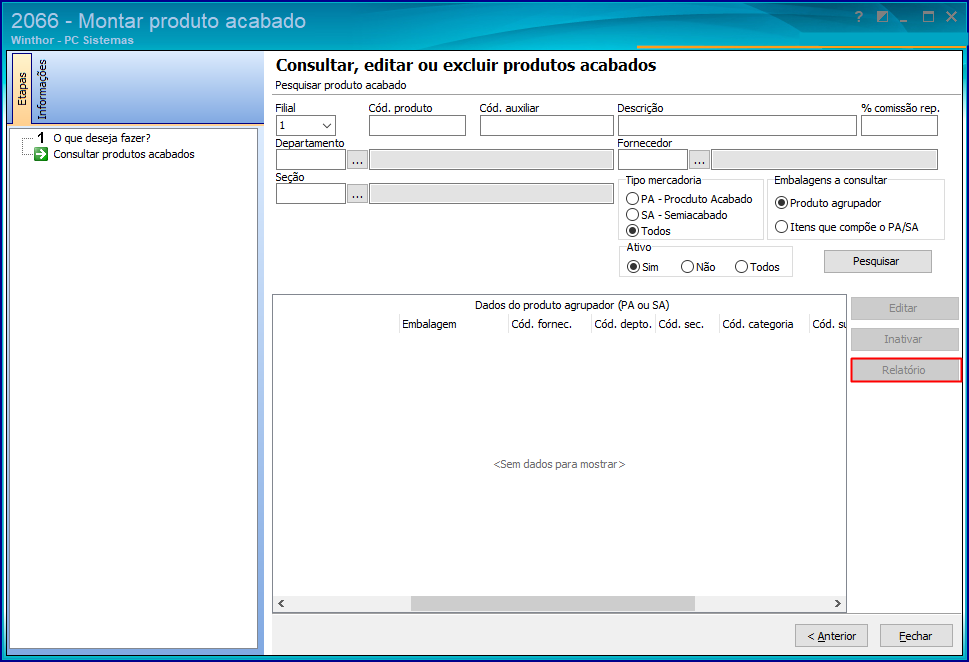Click the Cód. sec. column header
This screenshot has width=969, height=662.
pos(687,325)
